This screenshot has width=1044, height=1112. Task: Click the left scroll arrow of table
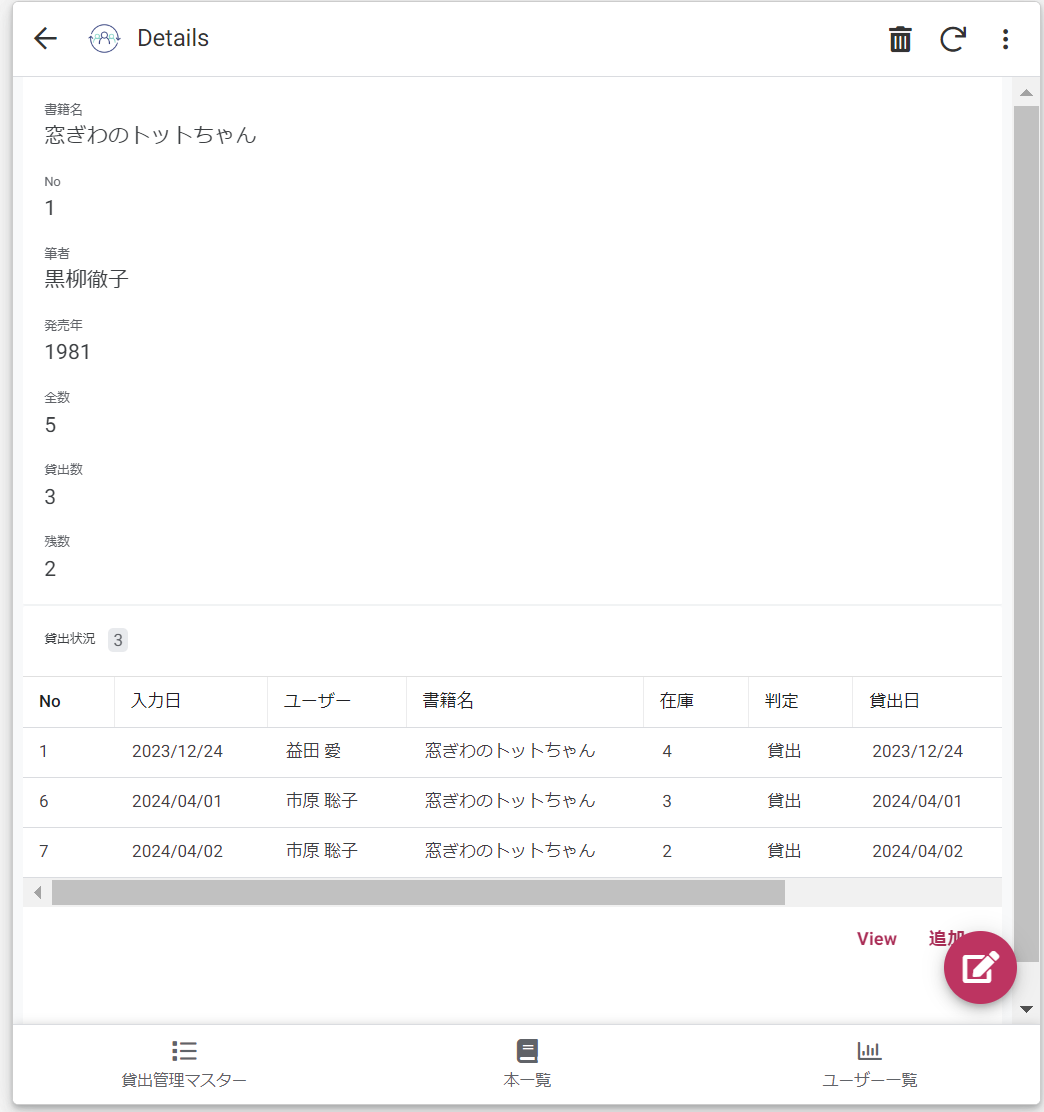point(38,892)
